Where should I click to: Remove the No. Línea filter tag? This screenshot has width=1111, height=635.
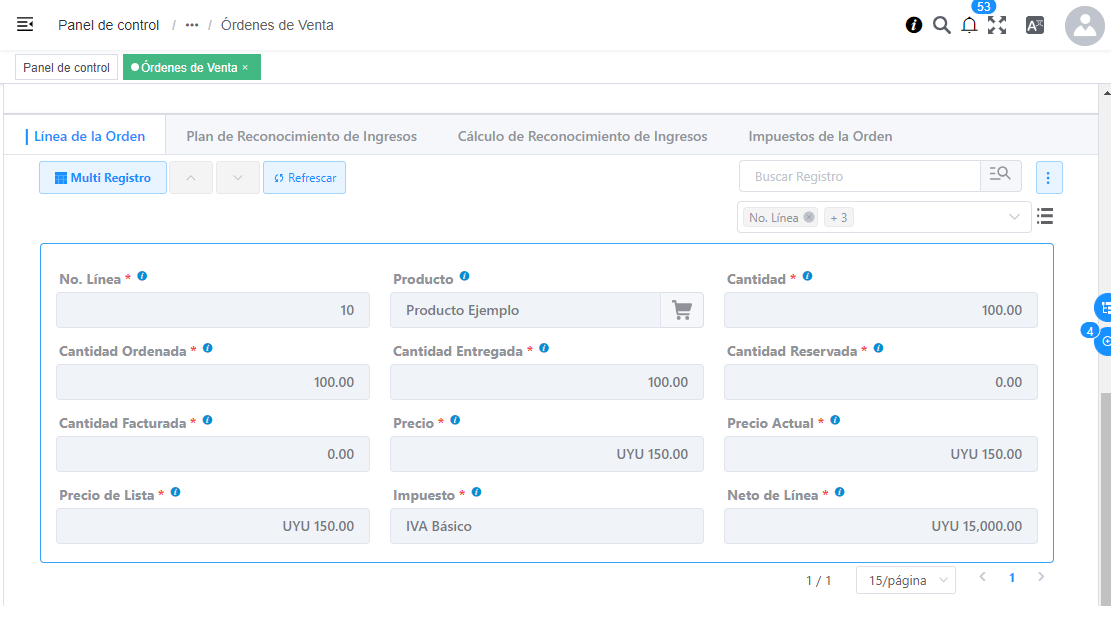point(809,217)
